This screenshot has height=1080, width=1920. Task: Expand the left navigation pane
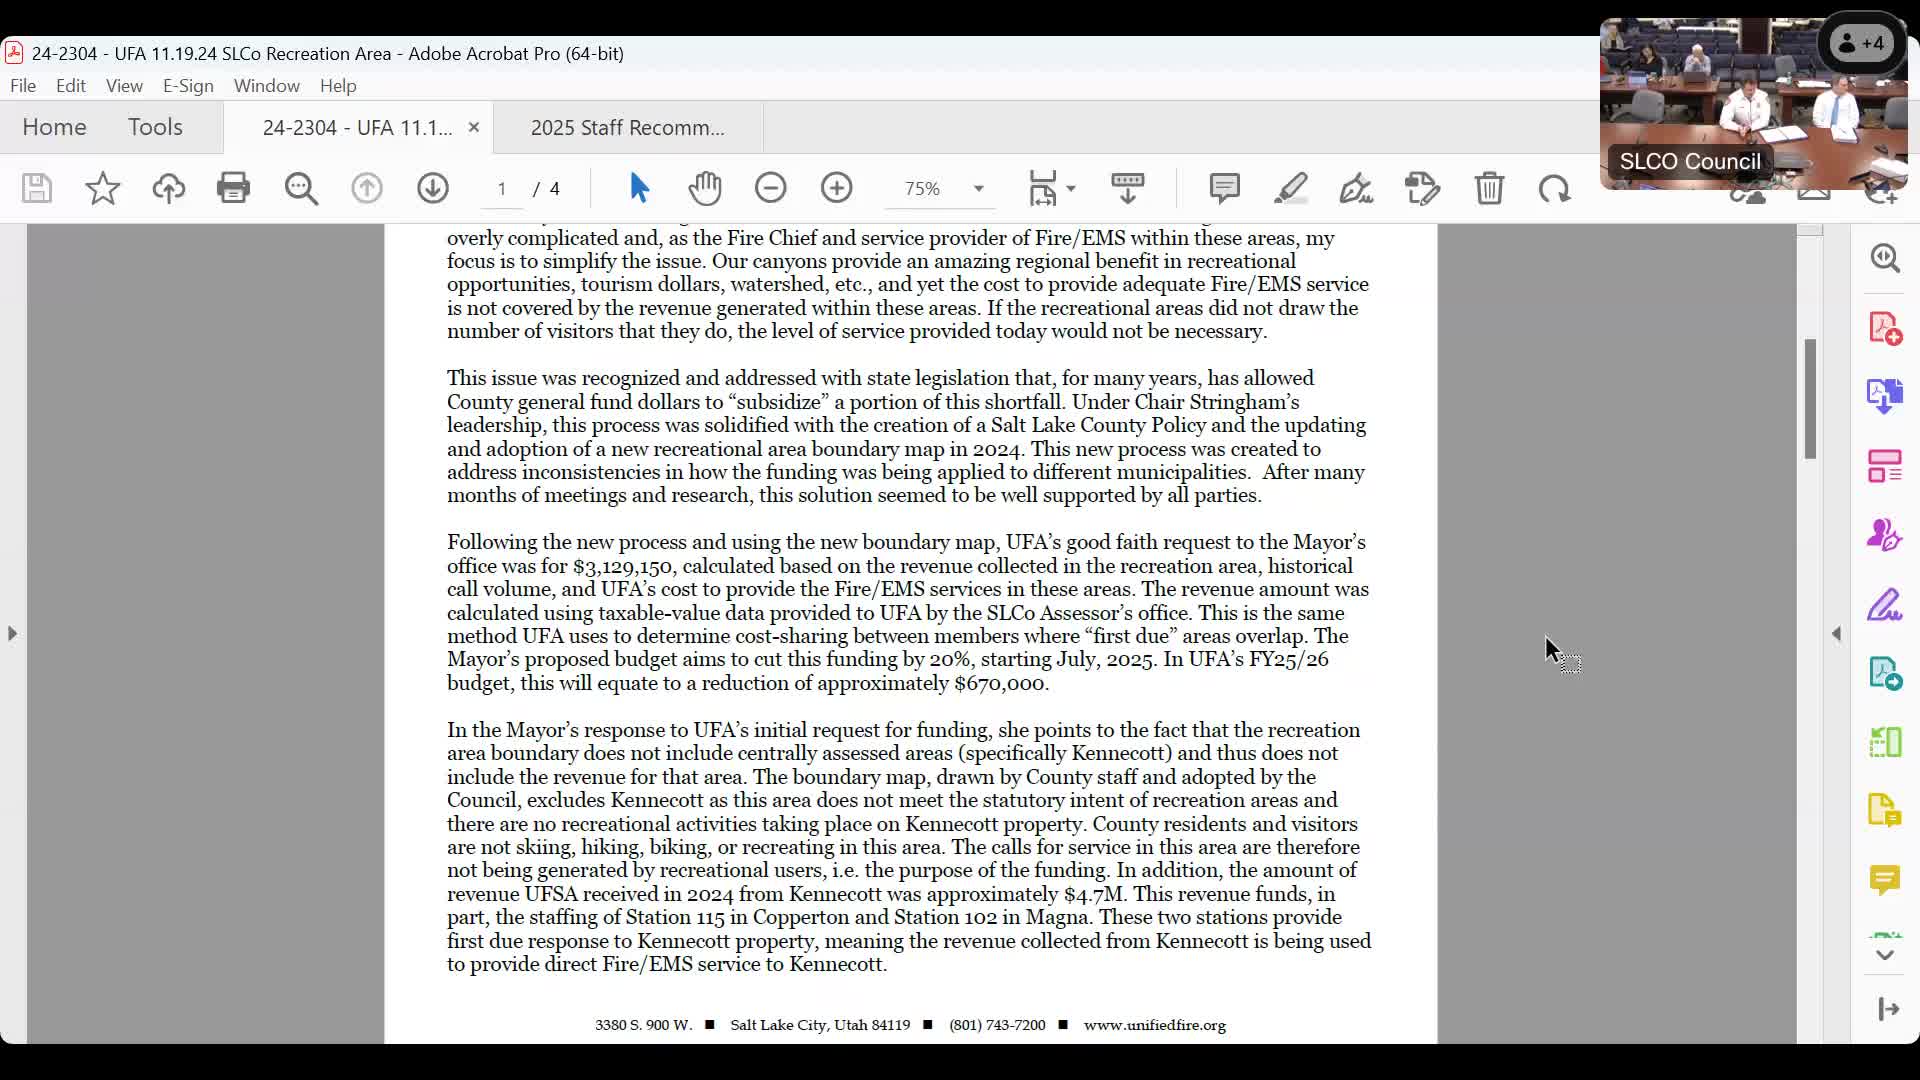tap(12, 633)
